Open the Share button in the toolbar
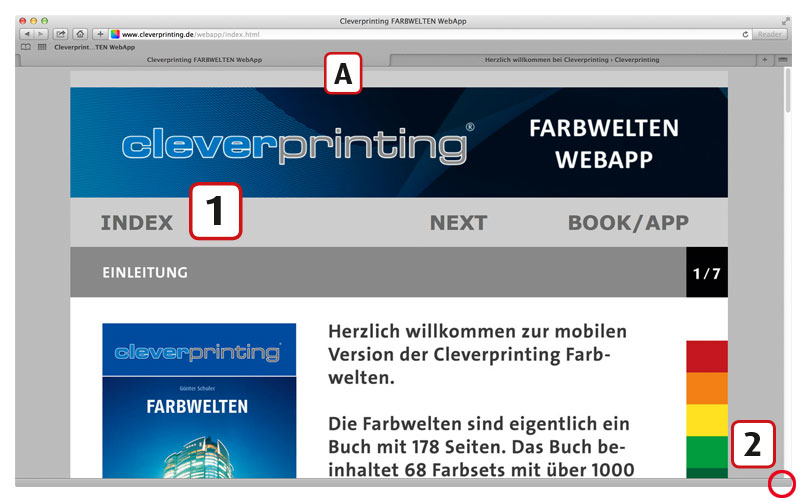 tap(60, 34)
